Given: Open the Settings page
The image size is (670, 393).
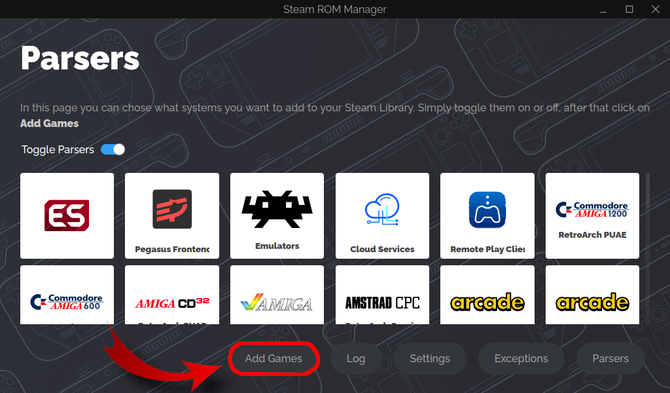Looking at the screenshot, I should tap(430, 358).
